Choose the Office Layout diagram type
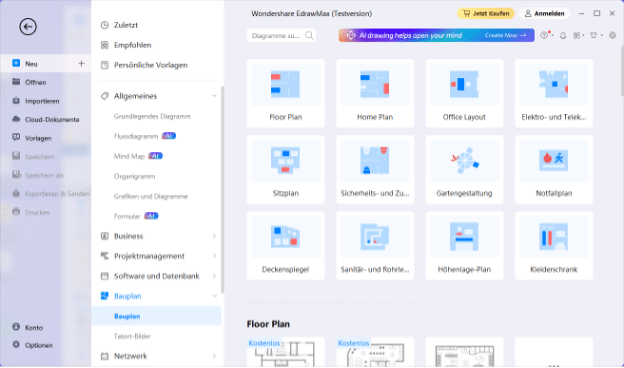Screen dimensions: 624x368 pyautogui.click(x=464, y=93)
